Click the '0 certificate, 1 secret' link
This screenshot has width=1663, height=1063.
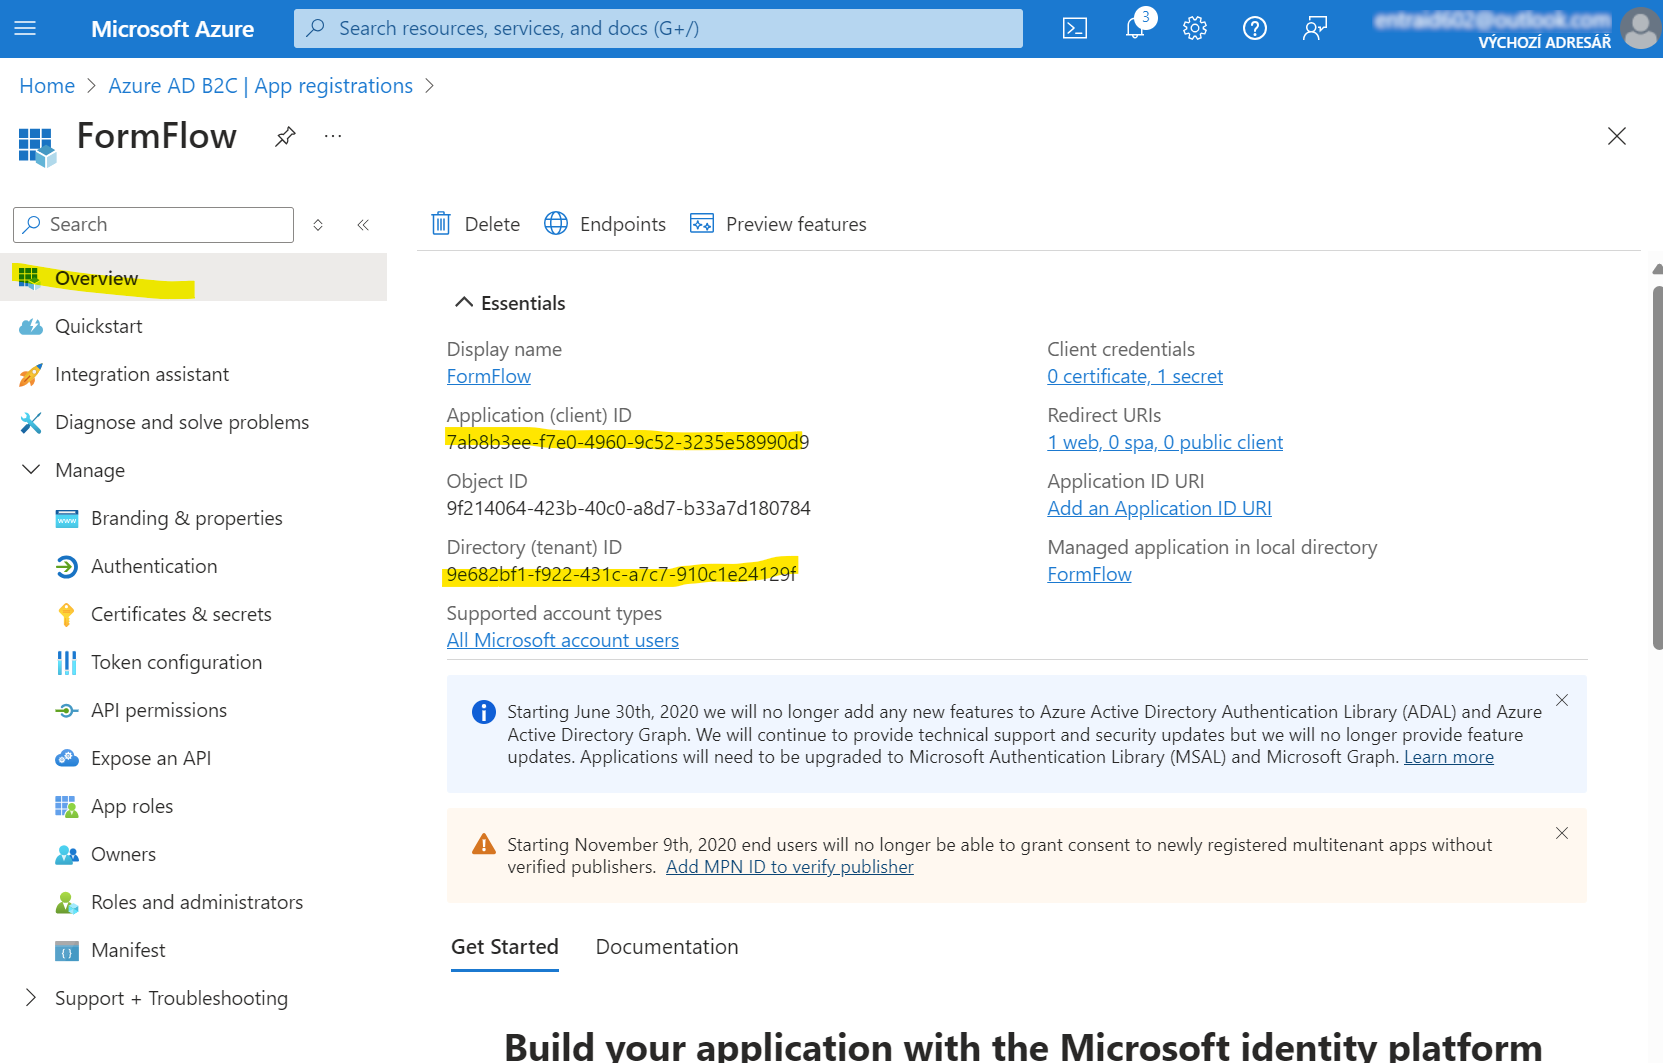(1135, 376)
